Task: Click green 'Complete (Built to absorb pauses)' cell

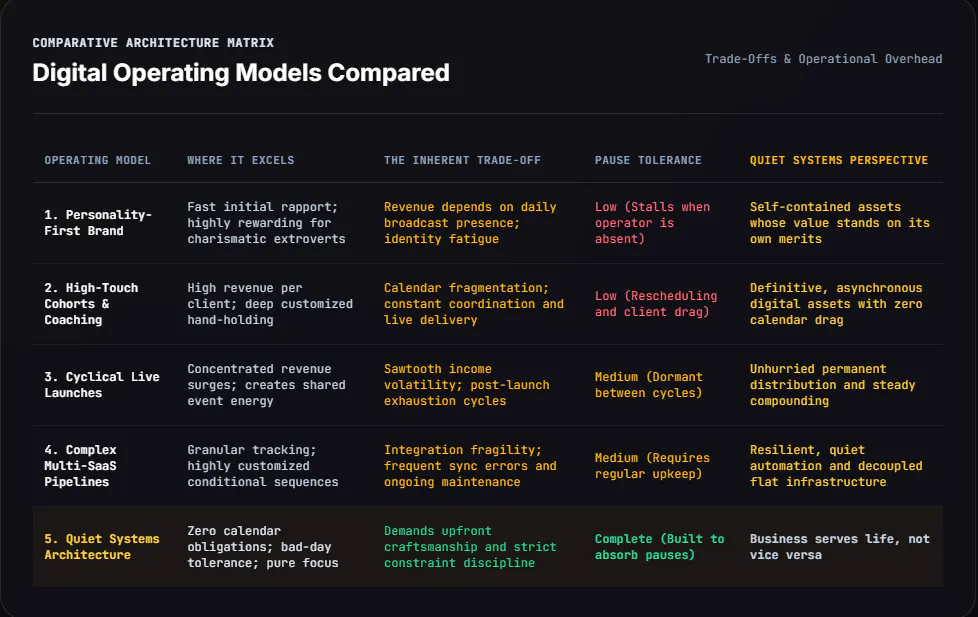Action: [659, 547]
